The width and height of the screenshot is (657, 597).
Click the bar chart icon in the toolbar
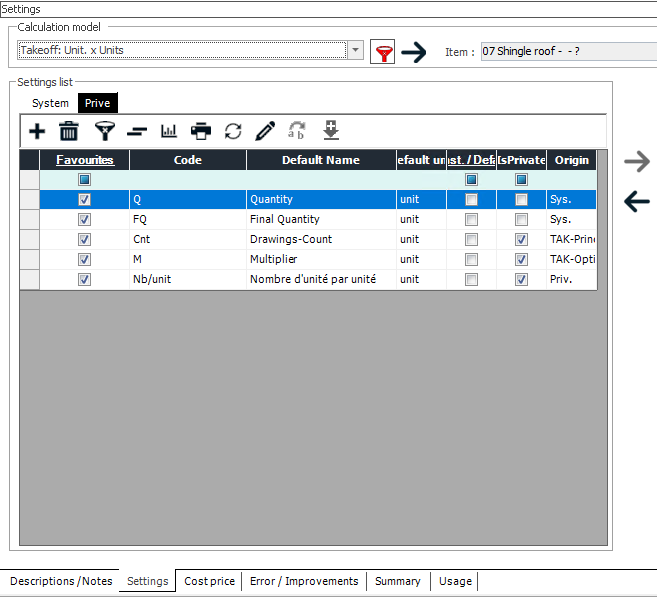tap(169, 131)
